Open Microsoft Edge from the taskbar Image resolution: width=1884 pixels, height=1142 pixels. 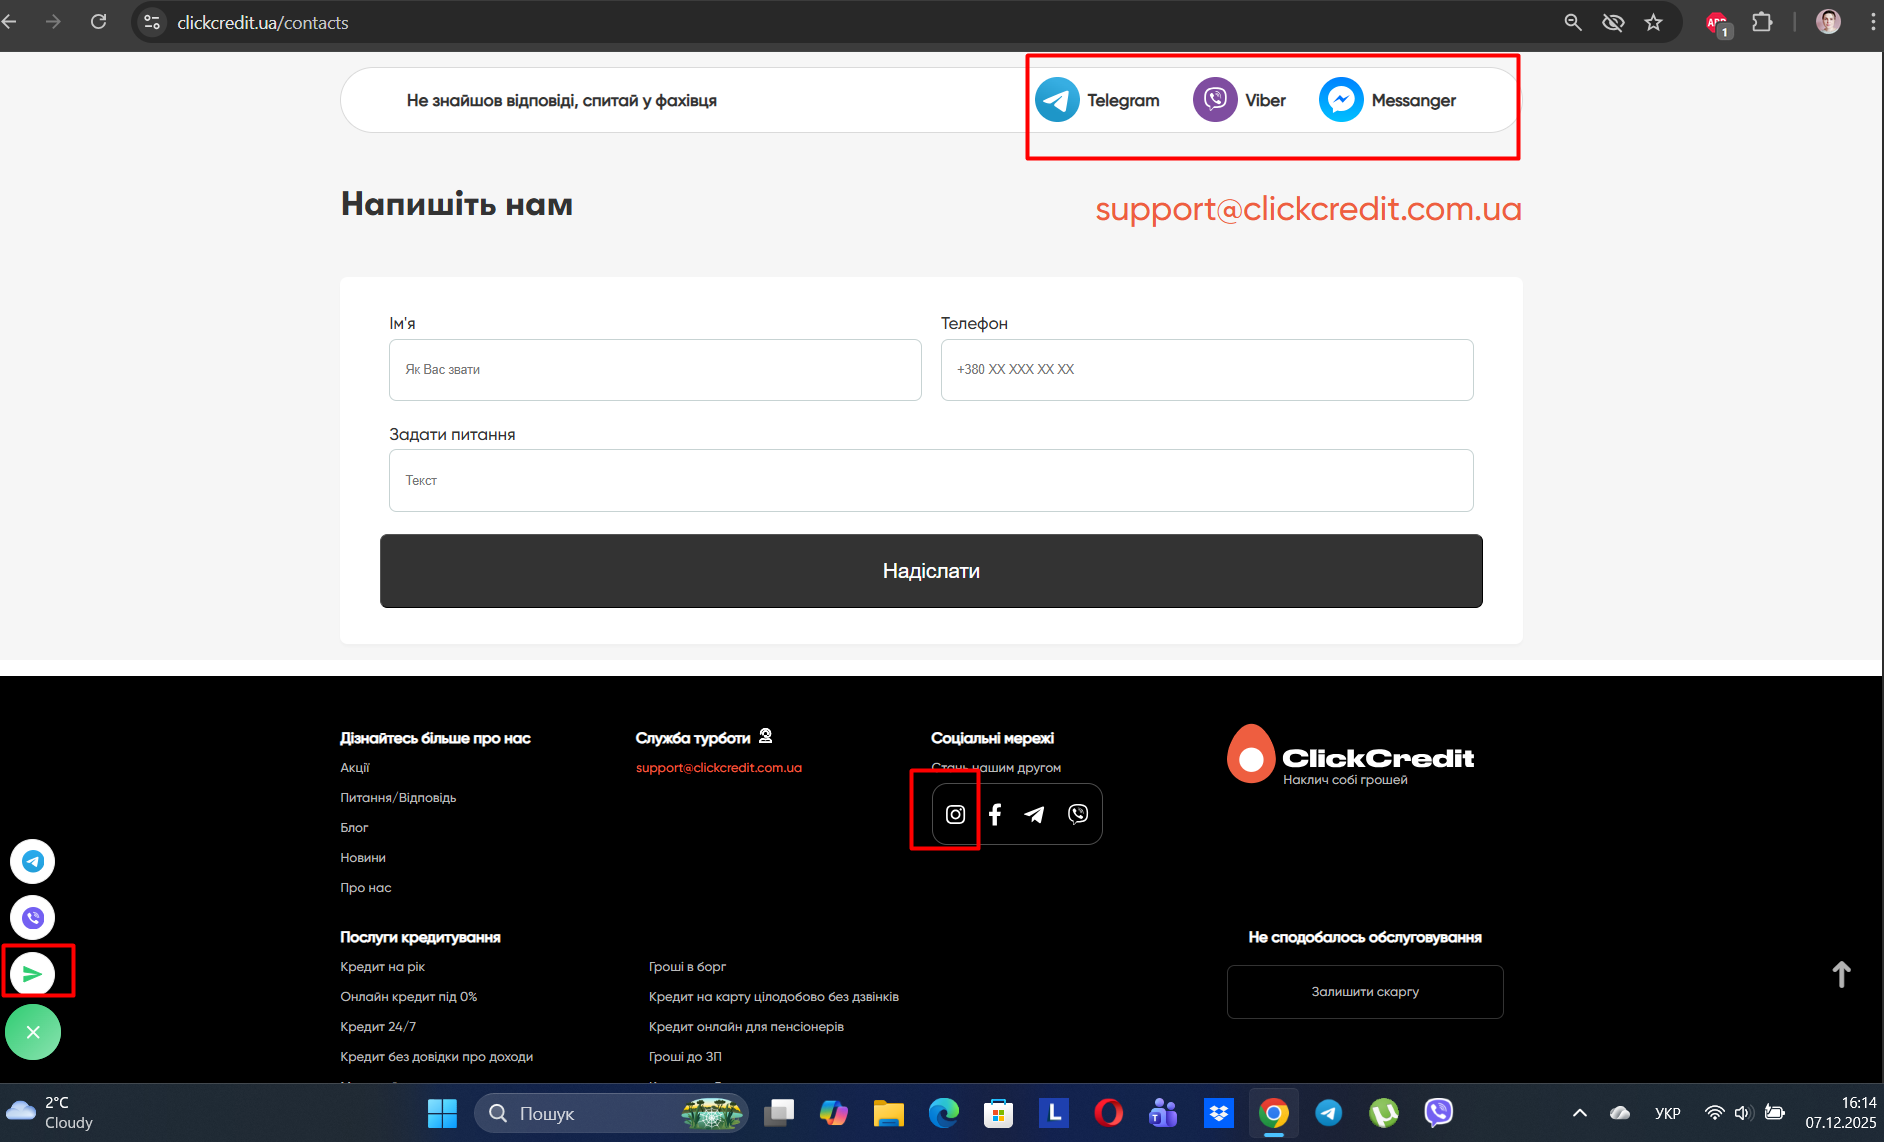[x=943, y=1113]
